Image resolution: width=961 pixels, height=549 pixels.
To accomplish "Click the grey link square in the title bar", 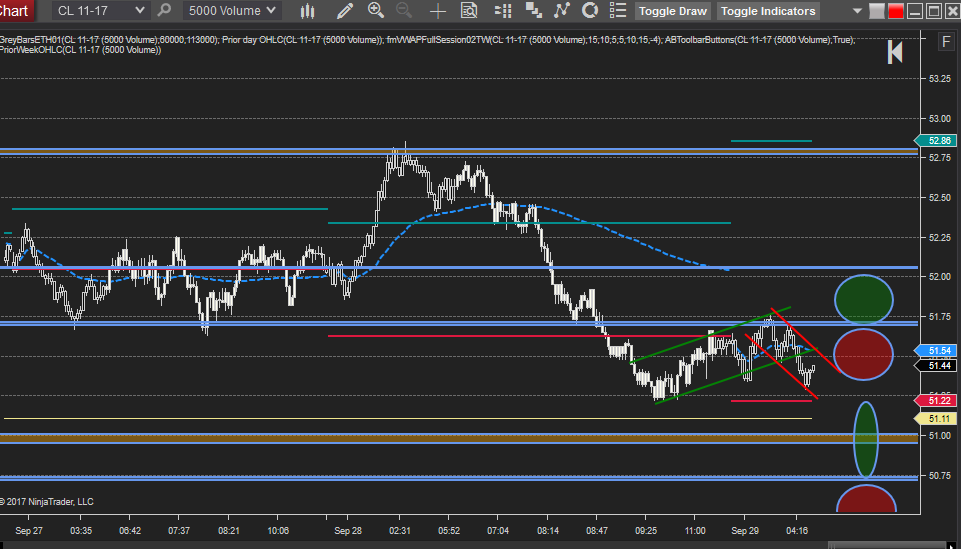I will click(x=877, y=11).
